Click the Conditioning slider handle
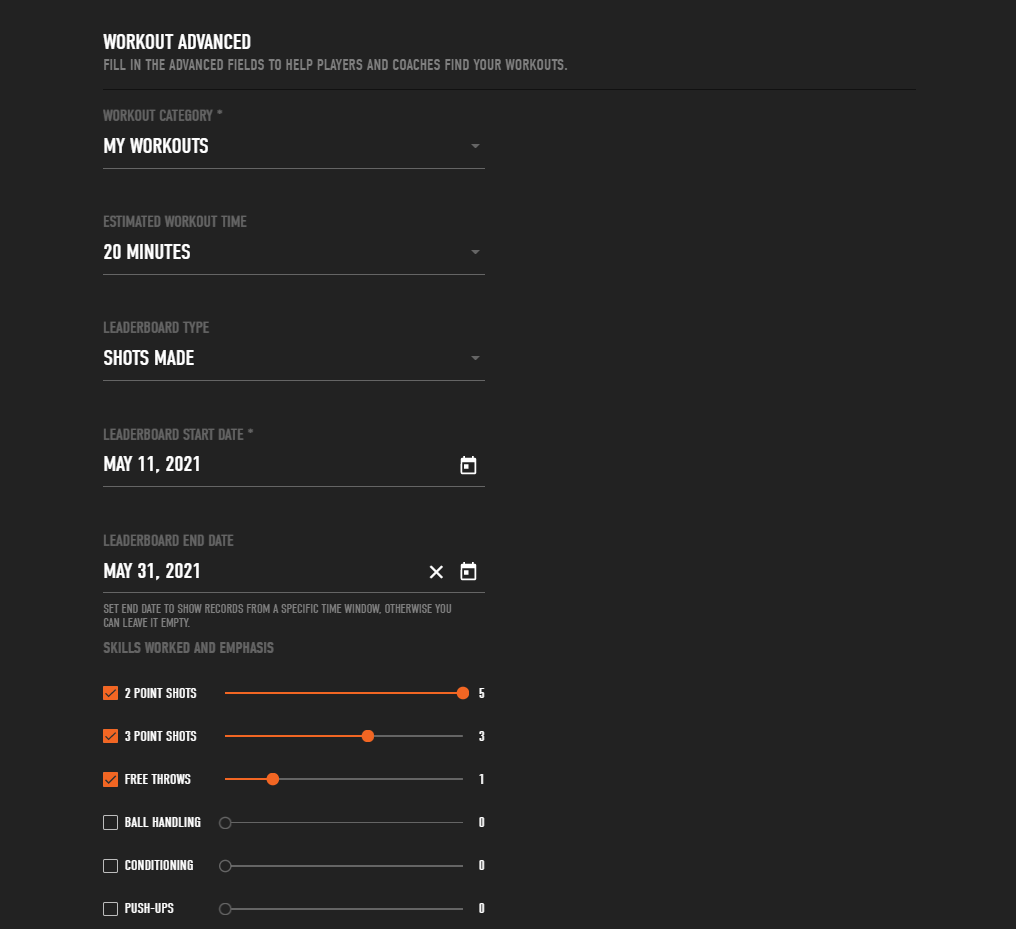The height and width of the screenshot is (929, 1016). 225,865
